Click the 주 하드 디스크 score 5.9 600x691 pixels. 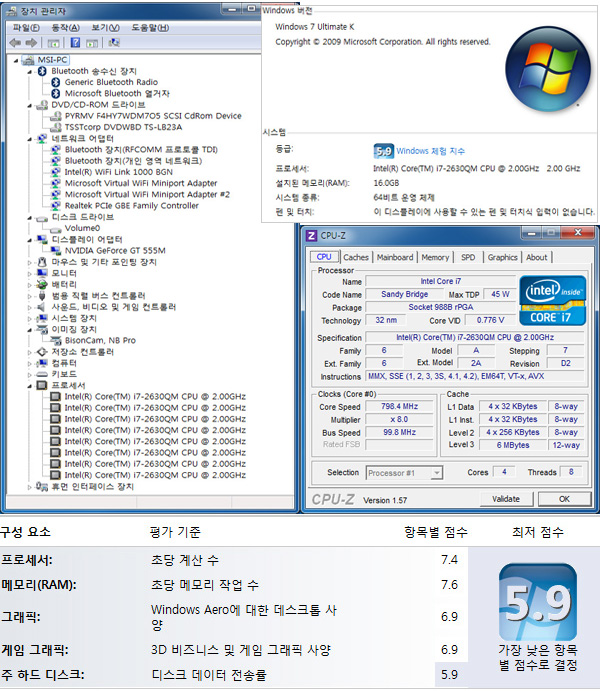(449, 675)
